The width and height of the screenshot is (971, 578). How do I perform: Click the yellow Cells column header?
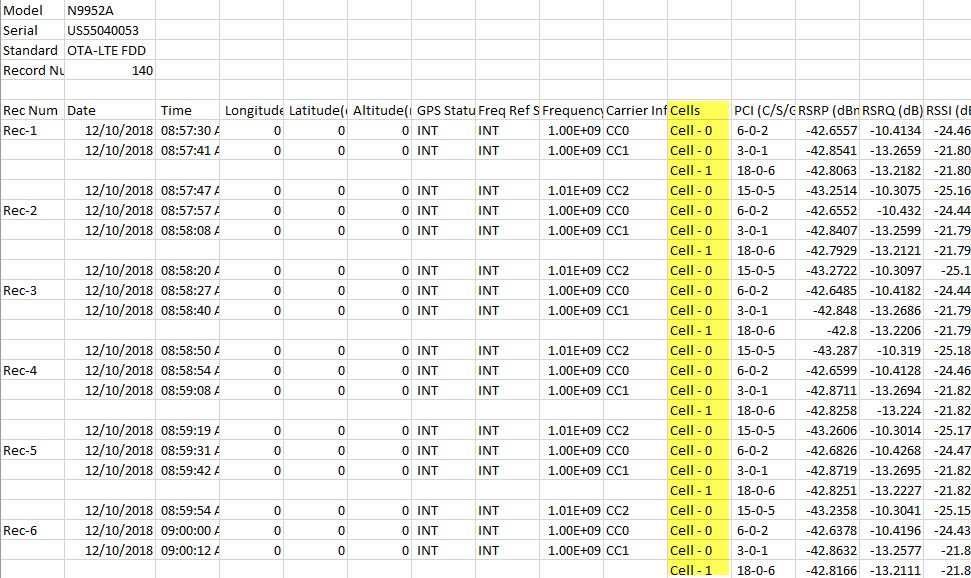pyautogui.click(x=700, y=110)
